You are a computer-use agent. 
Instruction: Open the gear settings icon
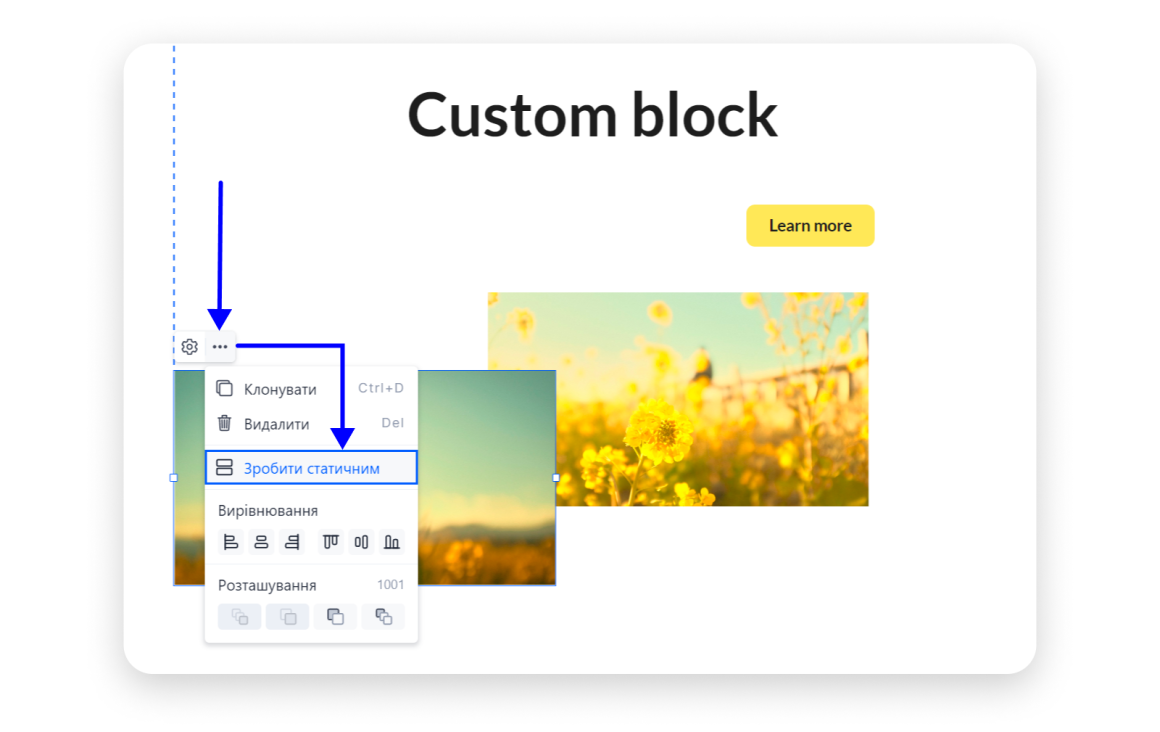189,347
